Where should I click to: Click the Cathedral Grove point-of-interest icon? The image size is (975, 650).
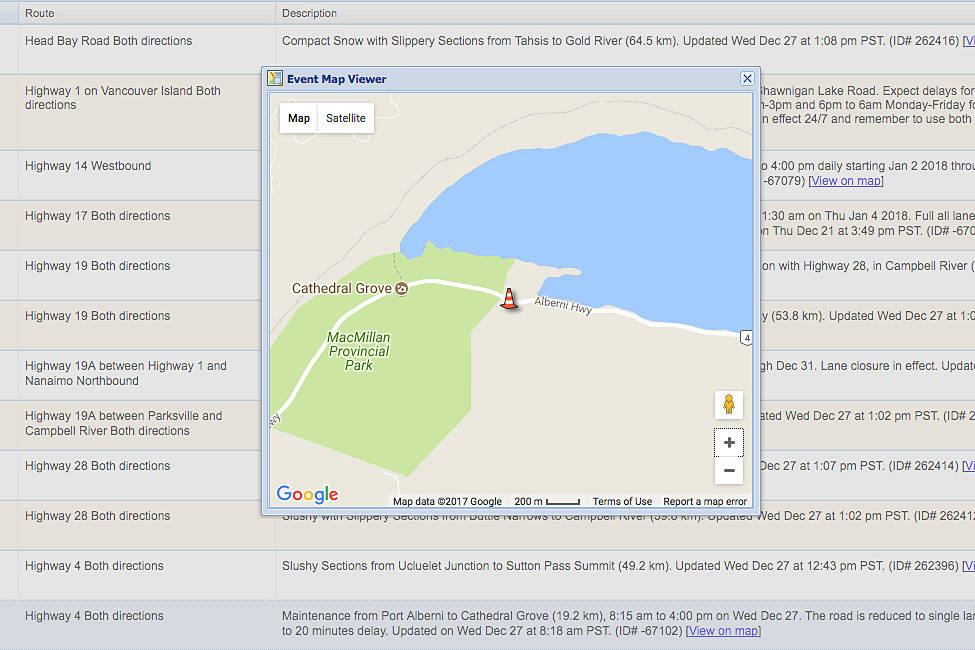pyautogui.click(x=402, y=289)
